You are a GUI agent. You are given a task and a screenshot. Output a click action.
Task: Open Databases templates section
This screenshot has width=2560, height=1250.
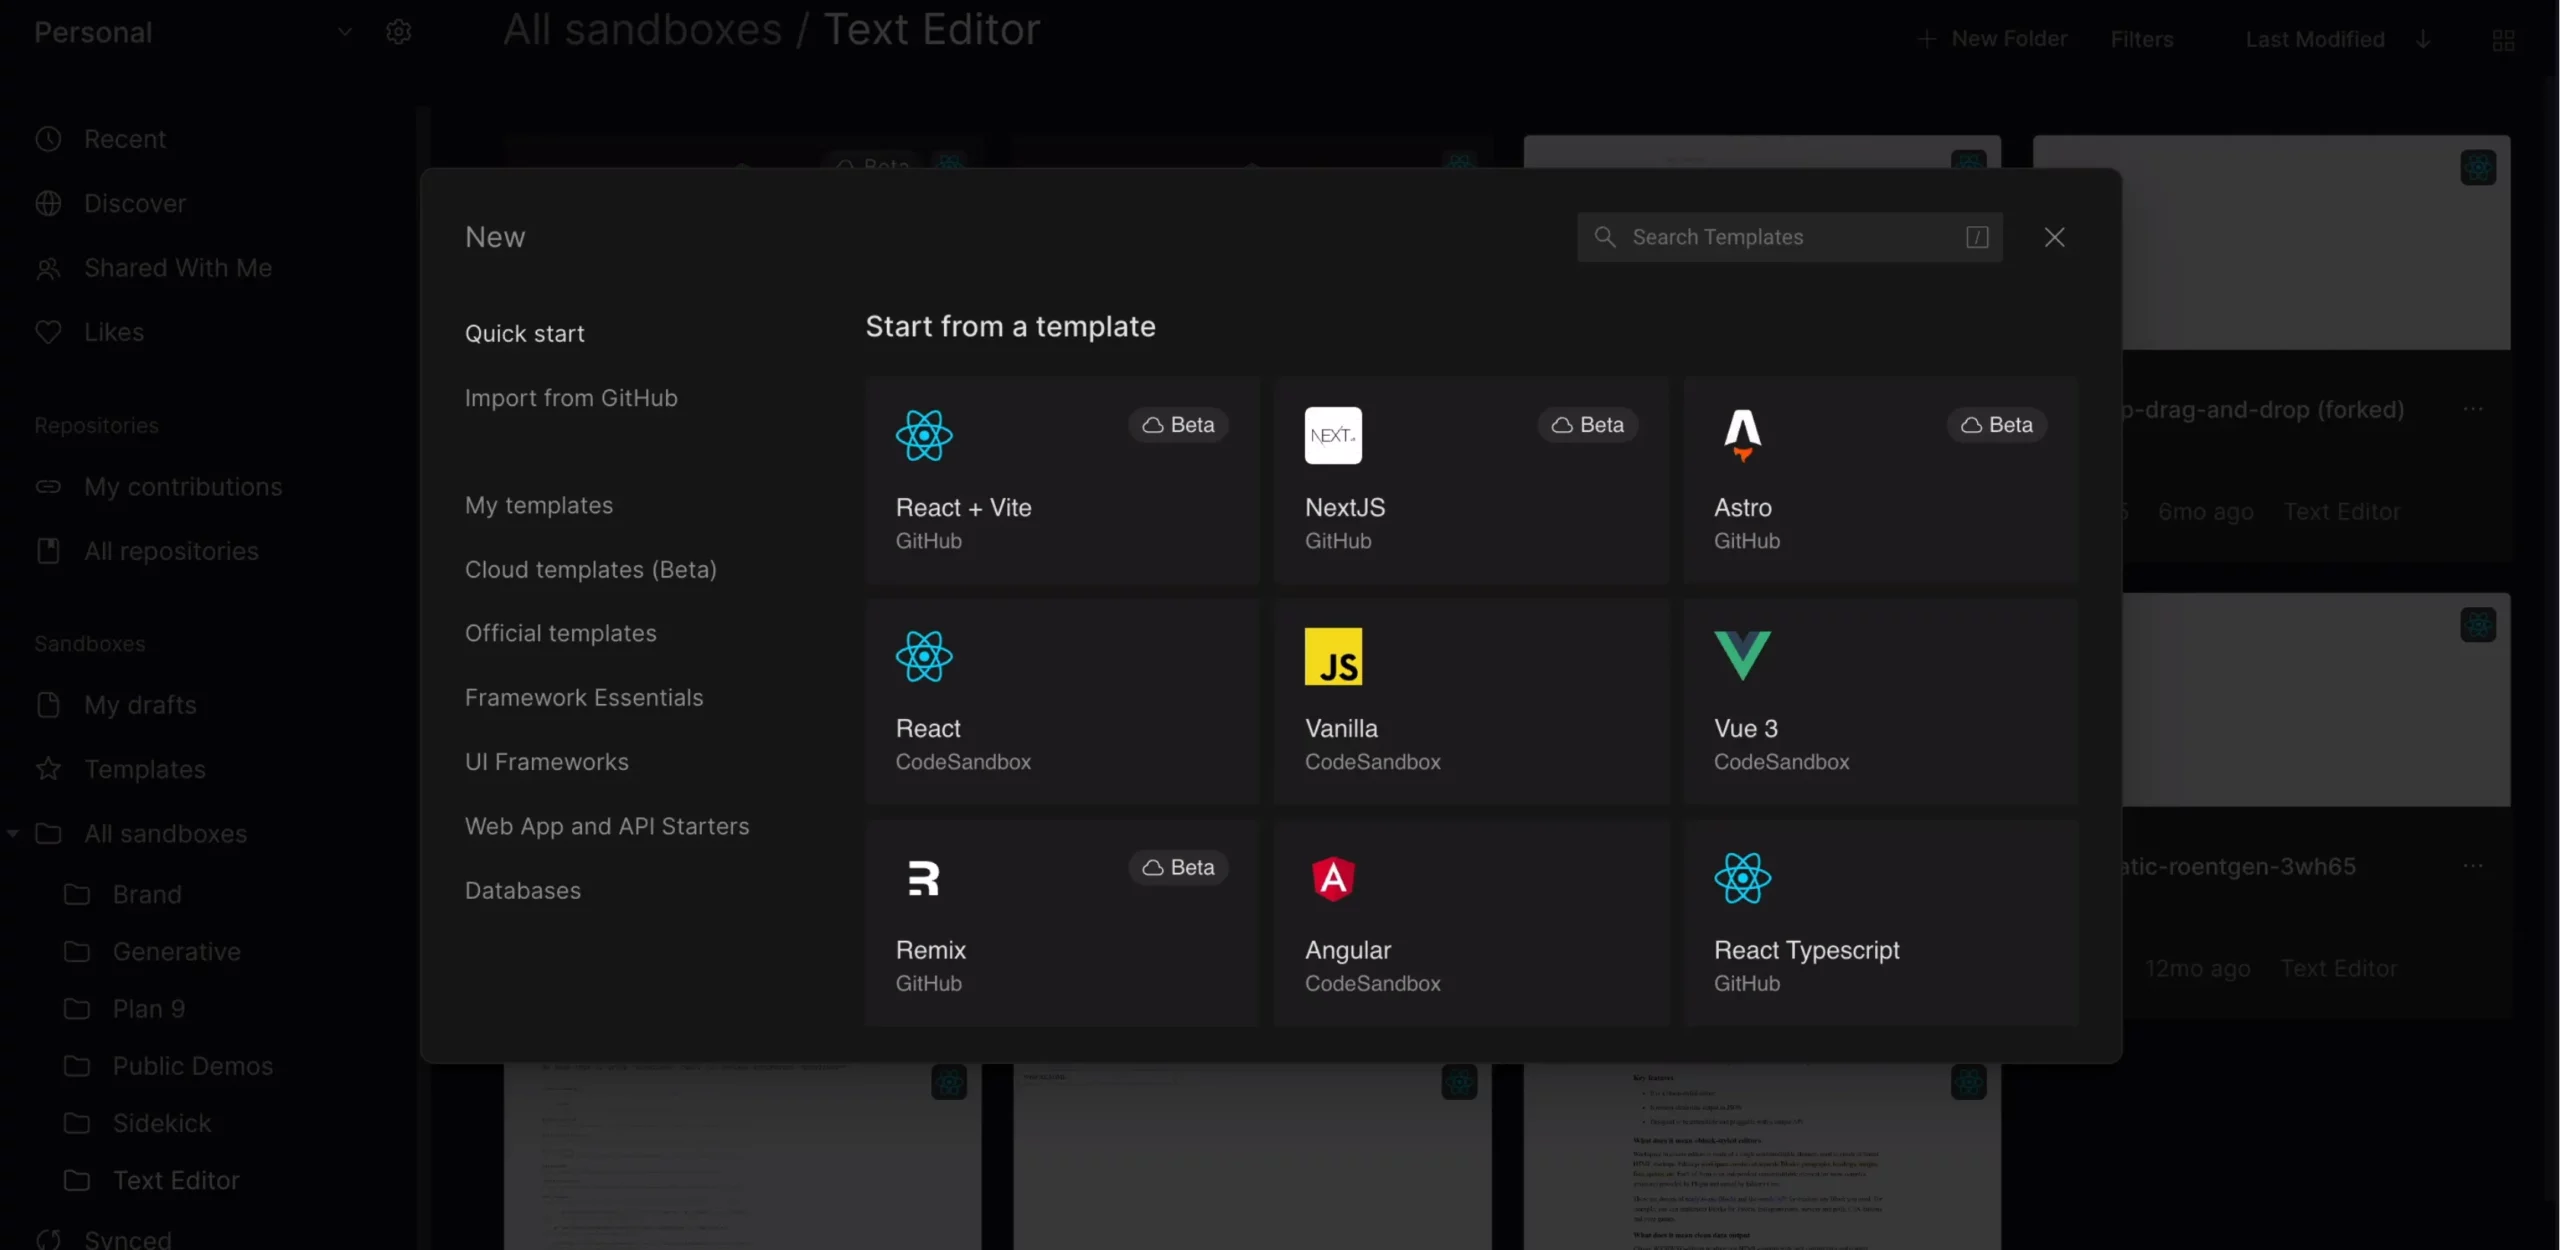click(523, 890)
